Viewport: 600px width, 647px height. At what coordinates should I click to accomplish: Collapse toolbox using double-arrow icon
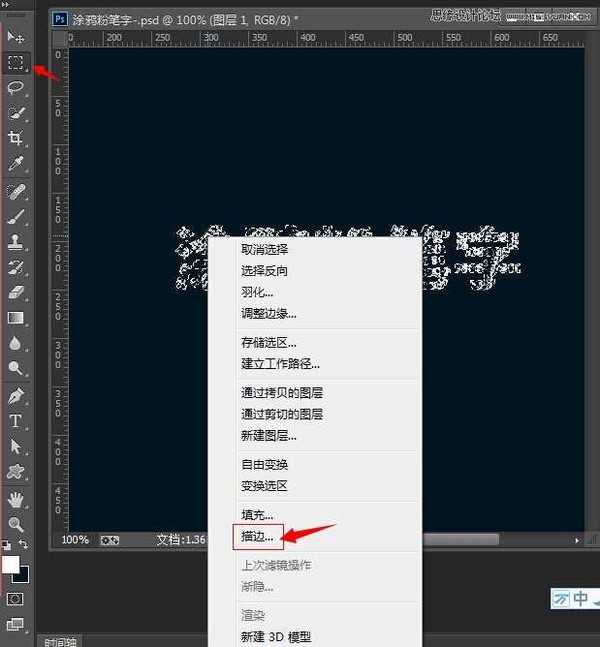[x=5, y=5]
